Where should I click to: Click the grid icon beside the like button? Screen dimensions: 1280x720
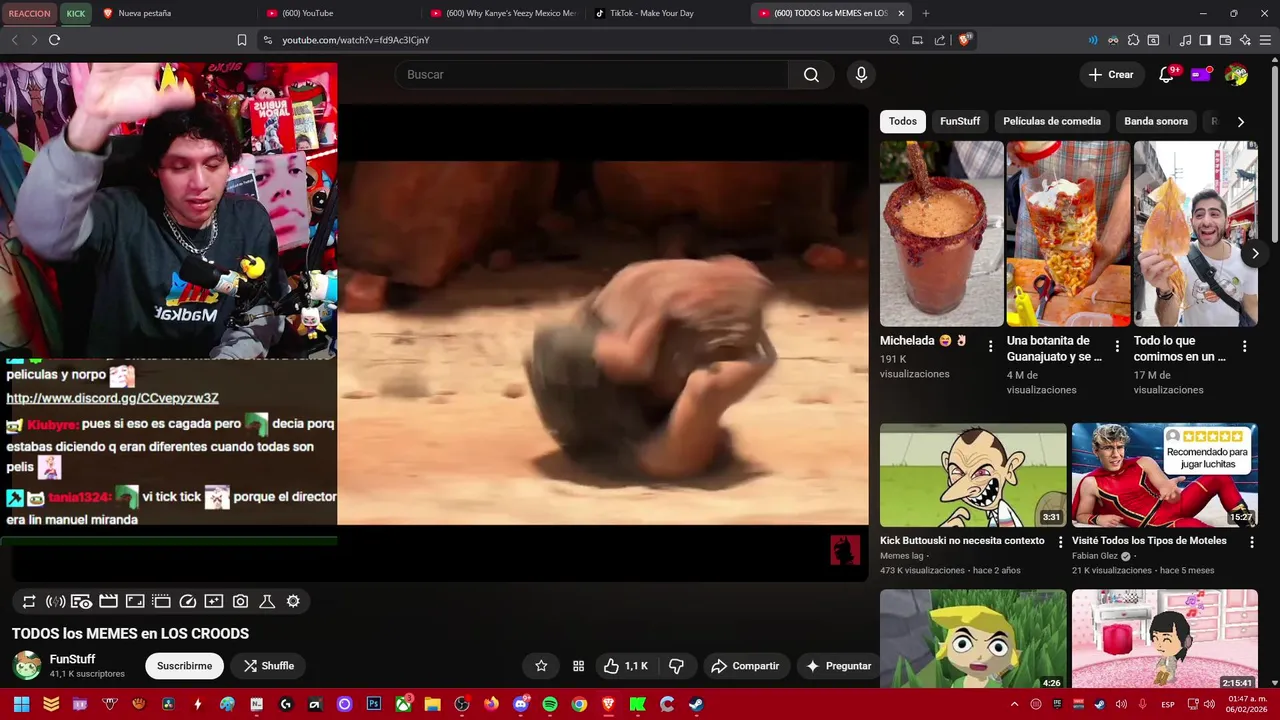(578, 666)
